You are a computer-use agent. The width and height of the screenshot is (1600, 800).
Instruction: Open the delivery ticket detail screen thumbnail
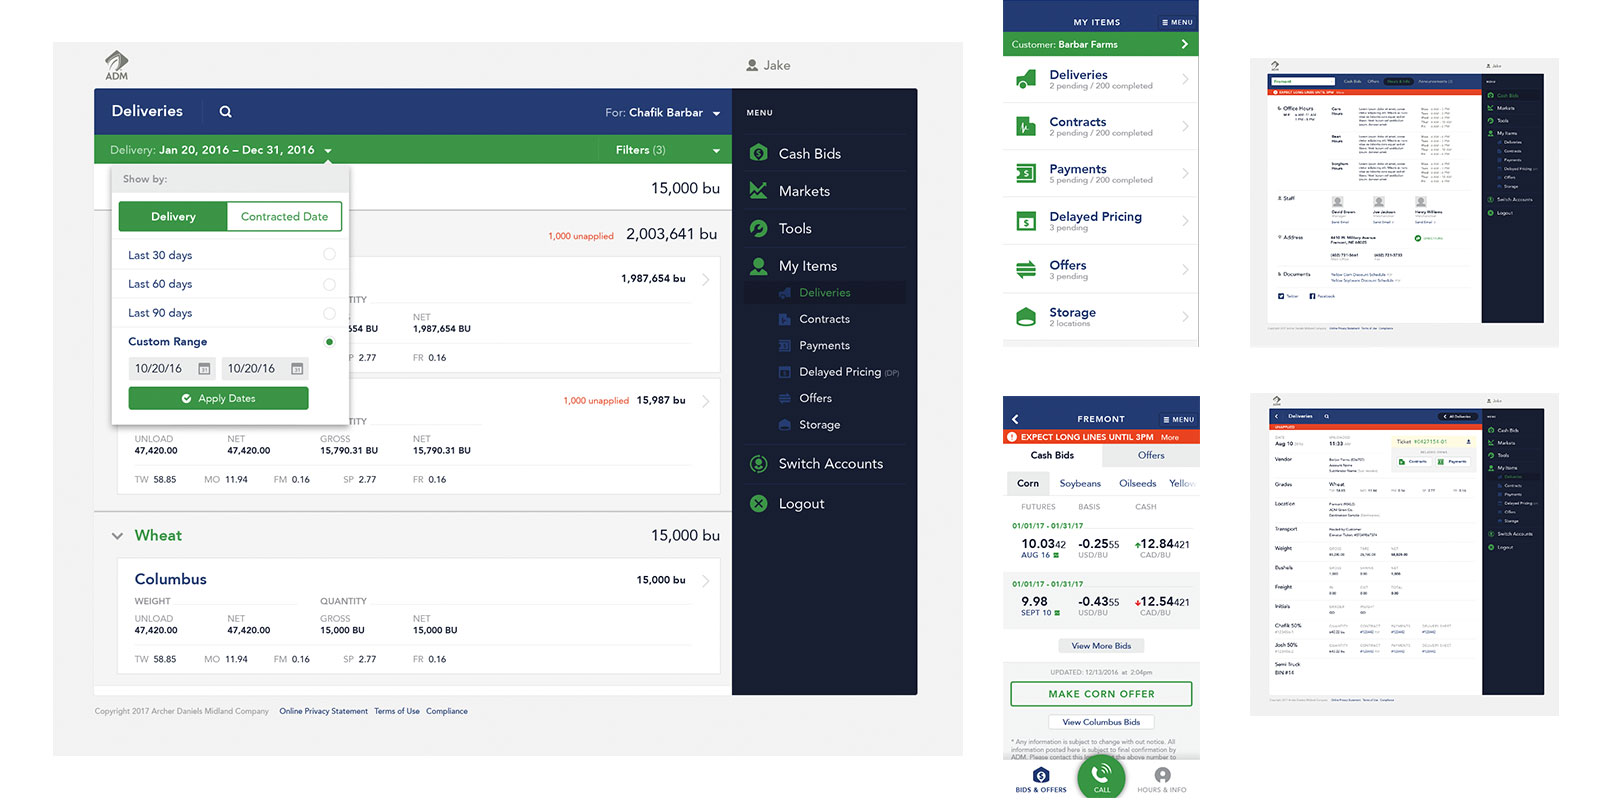(1404, 554)
